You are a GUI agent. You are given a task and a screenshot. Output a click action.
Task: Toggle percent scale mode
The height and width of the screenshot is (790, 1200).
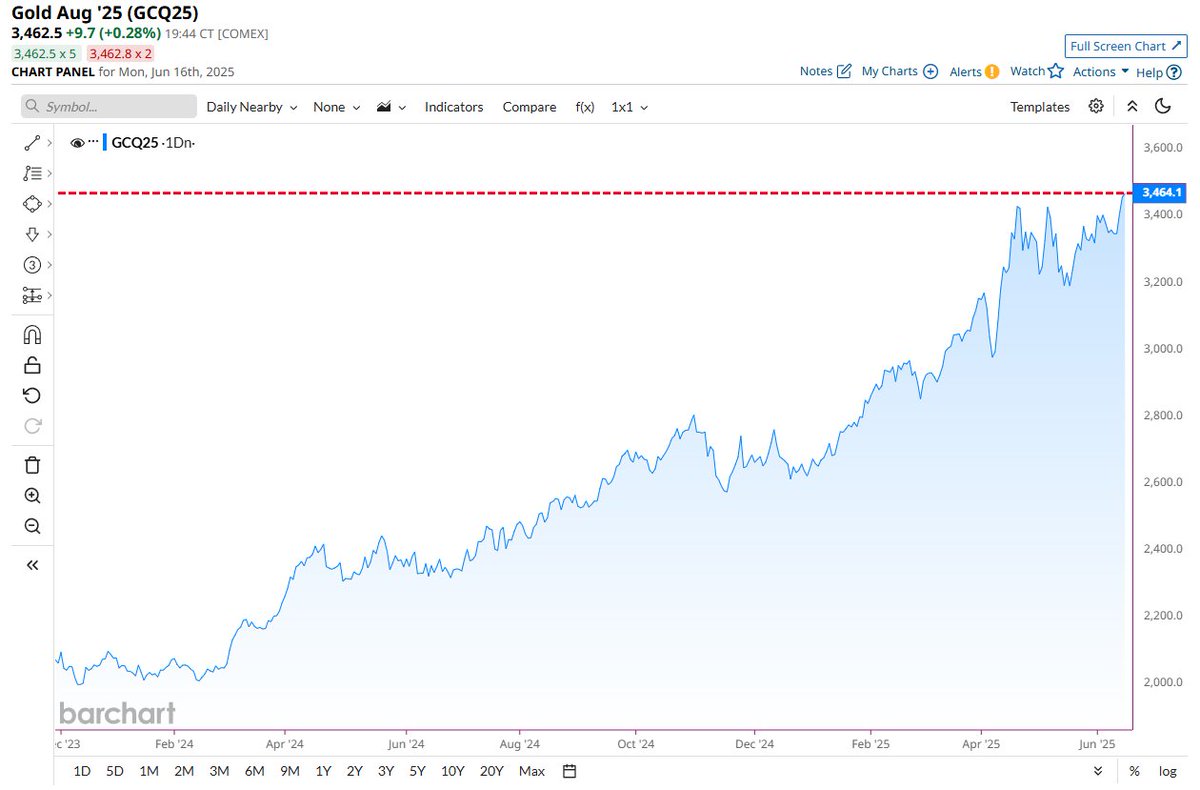click(x=1134, y=771)
